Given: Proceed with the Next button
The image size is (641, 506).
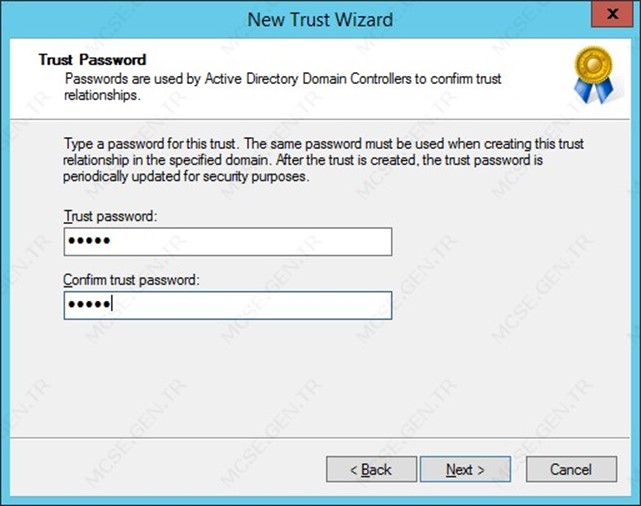Looking at the screenshot, I should click(466, 469).
